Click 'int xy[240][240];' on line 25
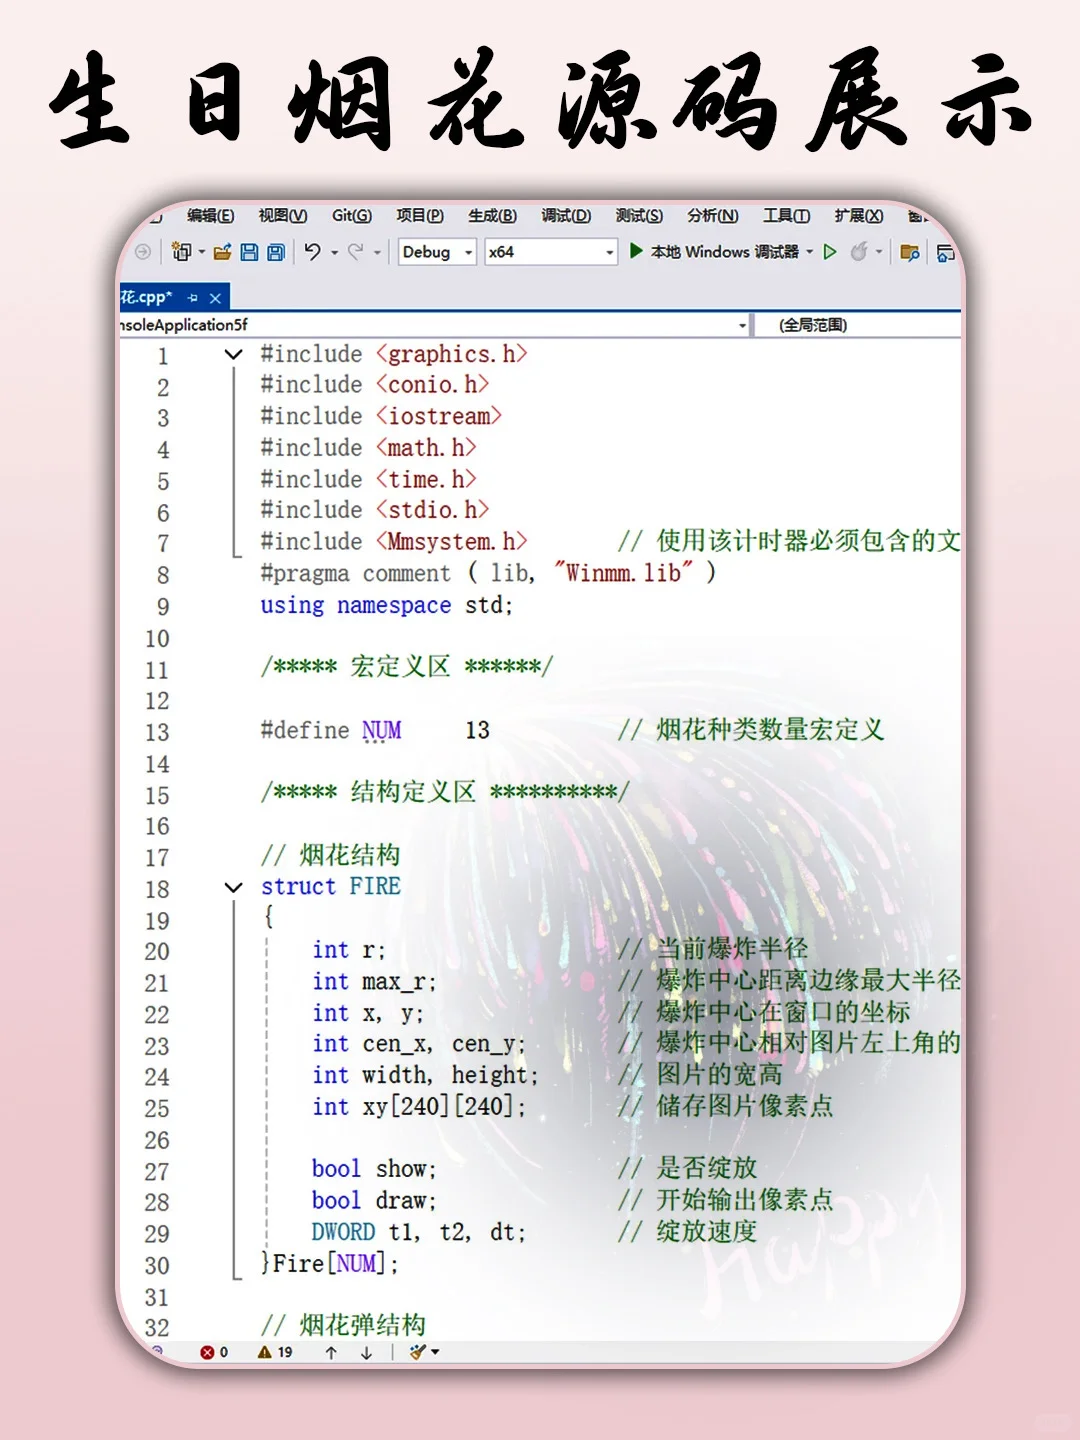 pyautogui.click(x=419, y=1107)
